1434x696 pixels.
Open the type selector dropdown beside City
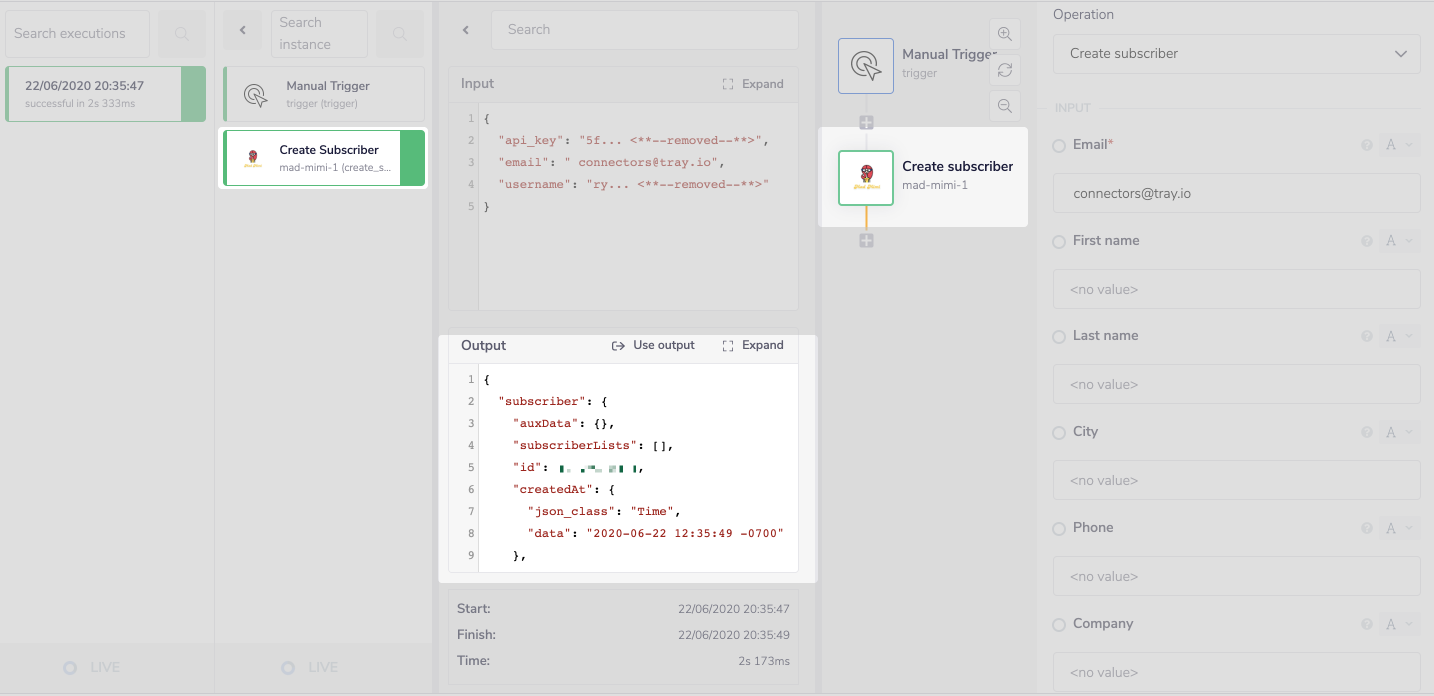click(1399, 433)
